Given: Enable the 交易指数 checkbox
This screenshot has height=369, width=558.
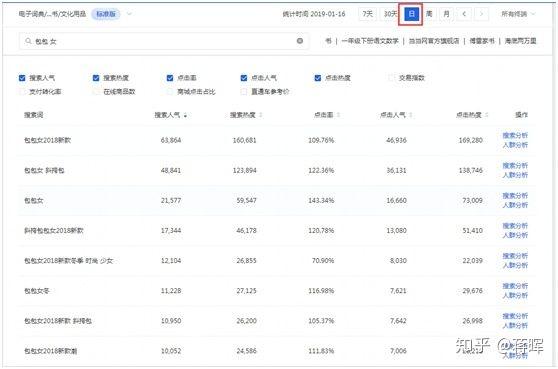Looking at the screenshot, I should tap(392, 78).
